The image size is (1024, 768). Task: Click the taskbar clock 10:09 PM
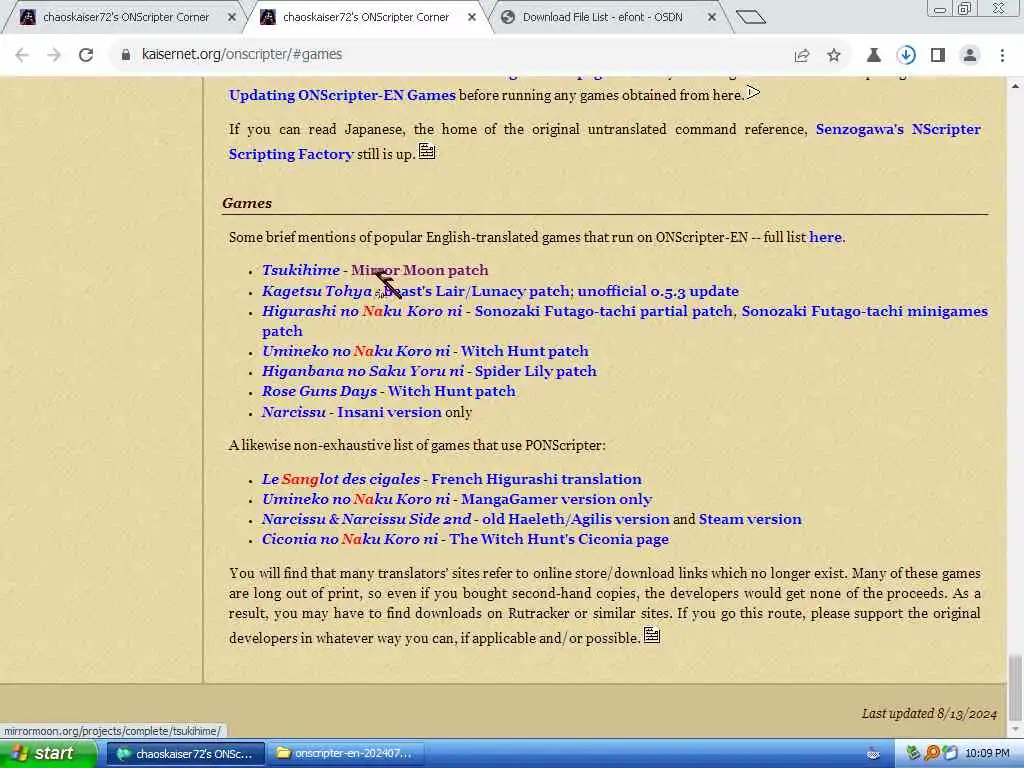(987, 754)
